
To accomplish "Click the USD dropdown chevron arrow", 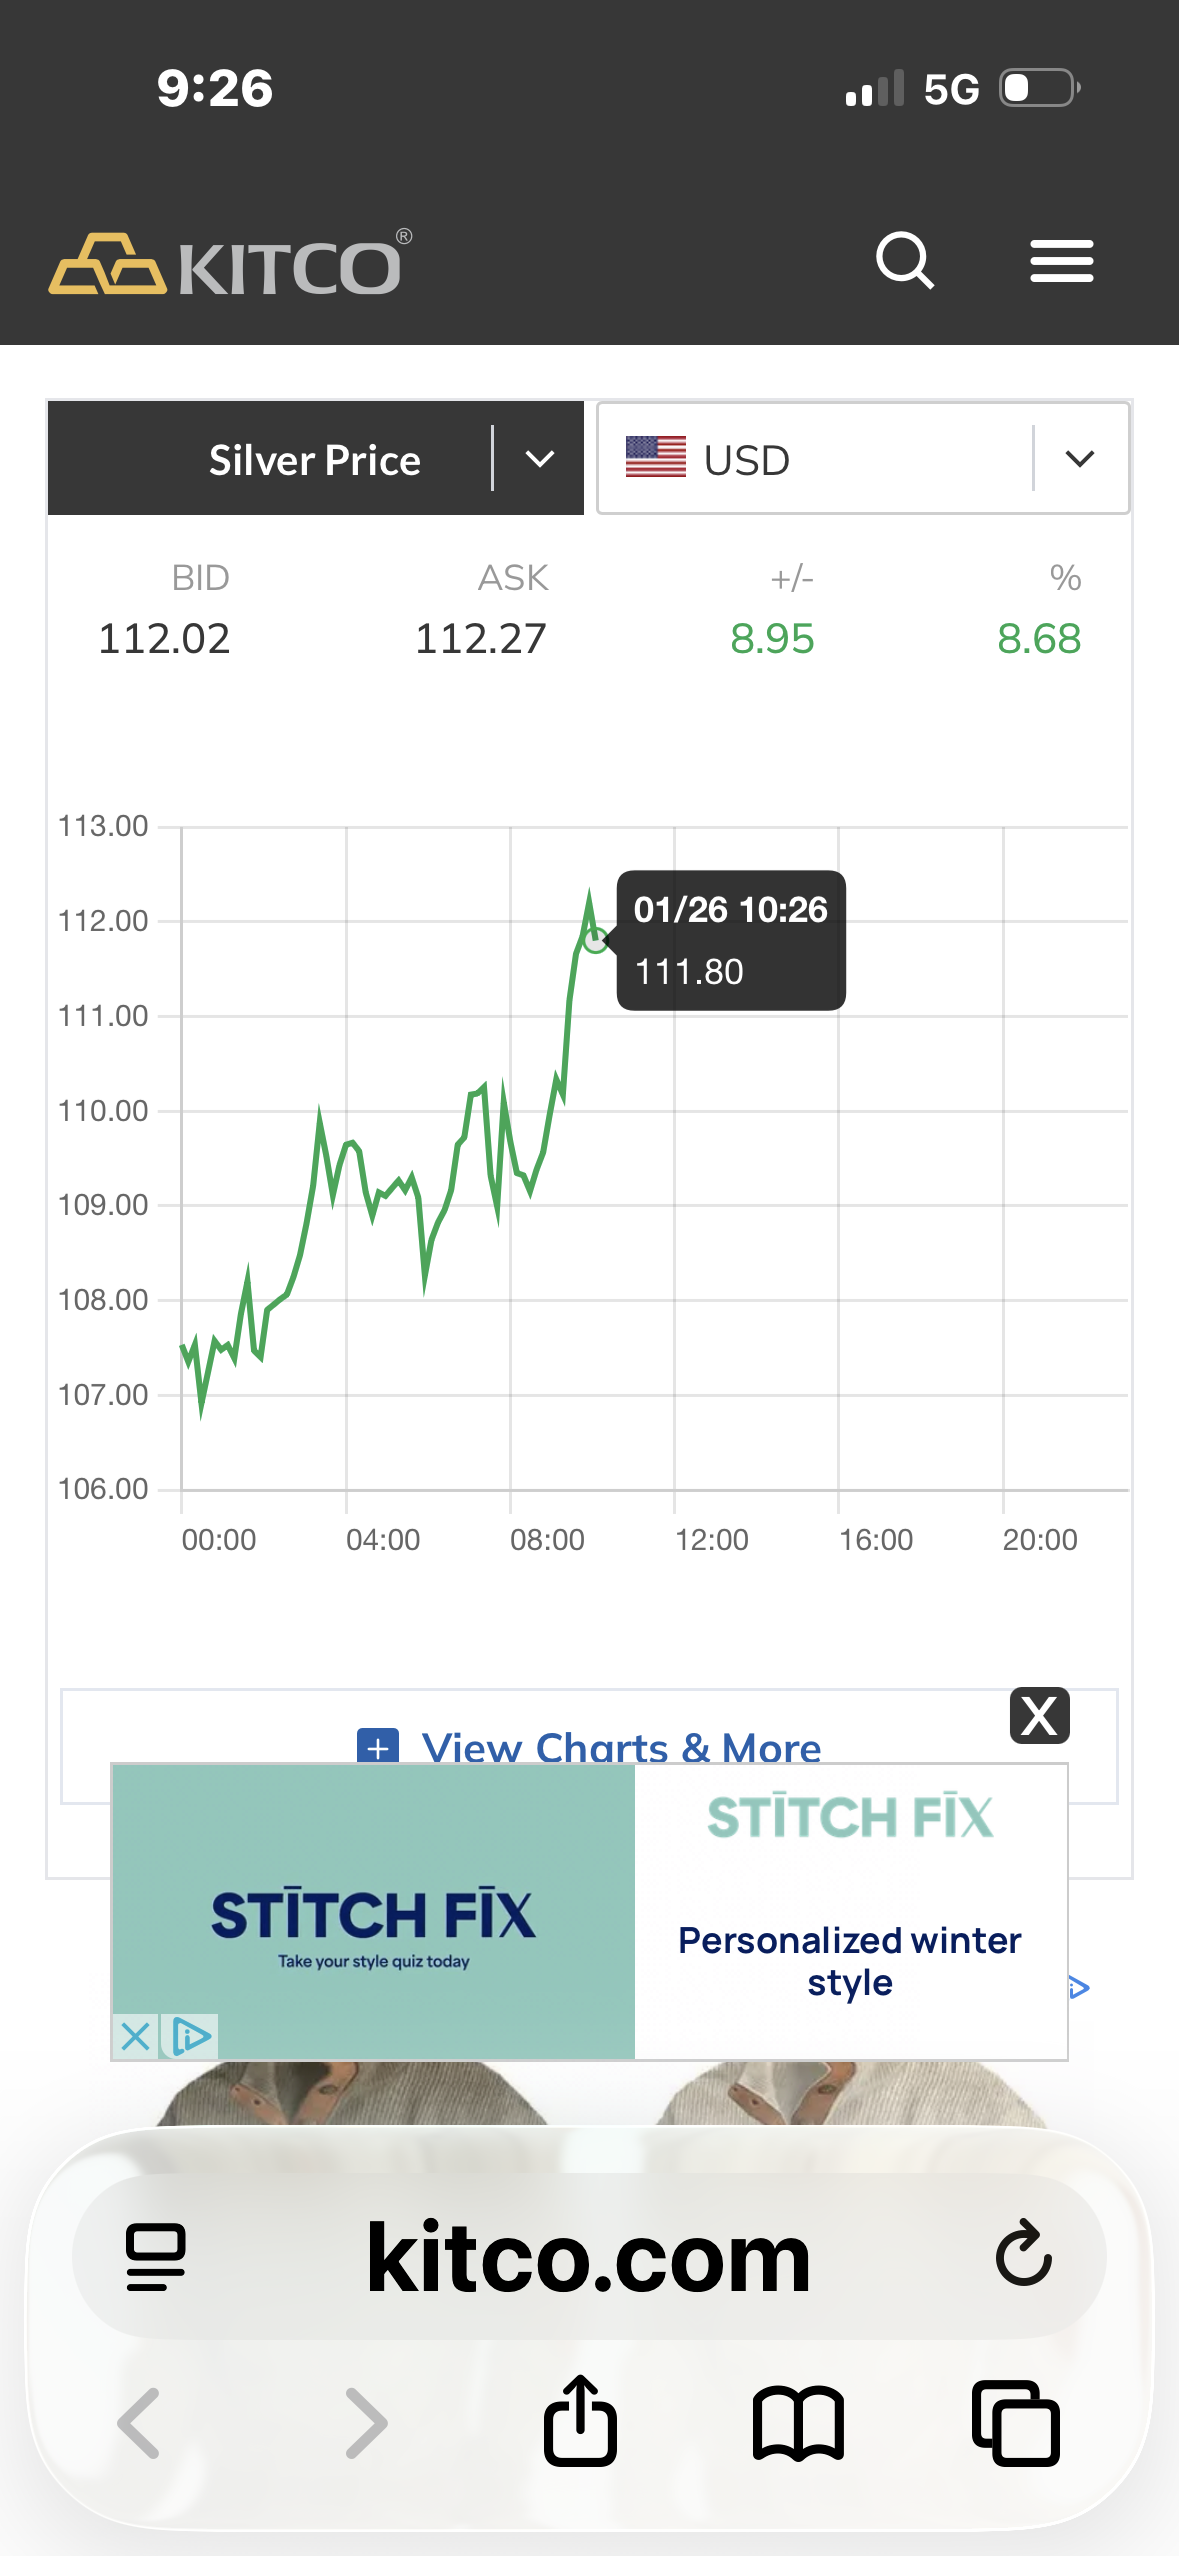I will click(x=1080, y=459).
